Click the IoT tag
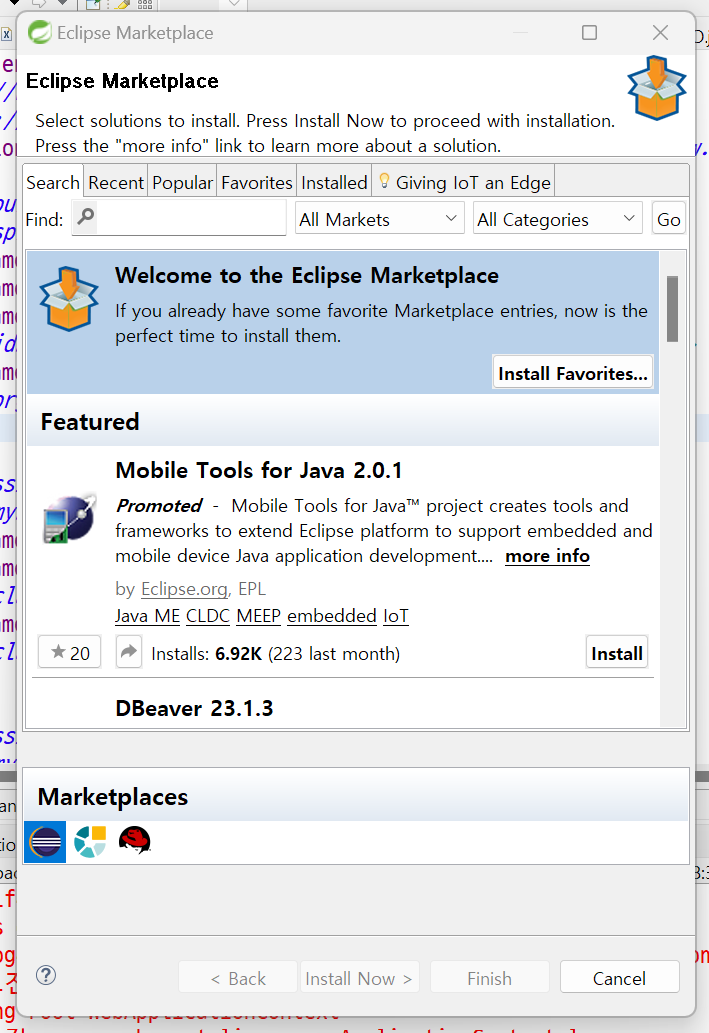Screen dimensions: 709x1033 (x=395, y=615)
